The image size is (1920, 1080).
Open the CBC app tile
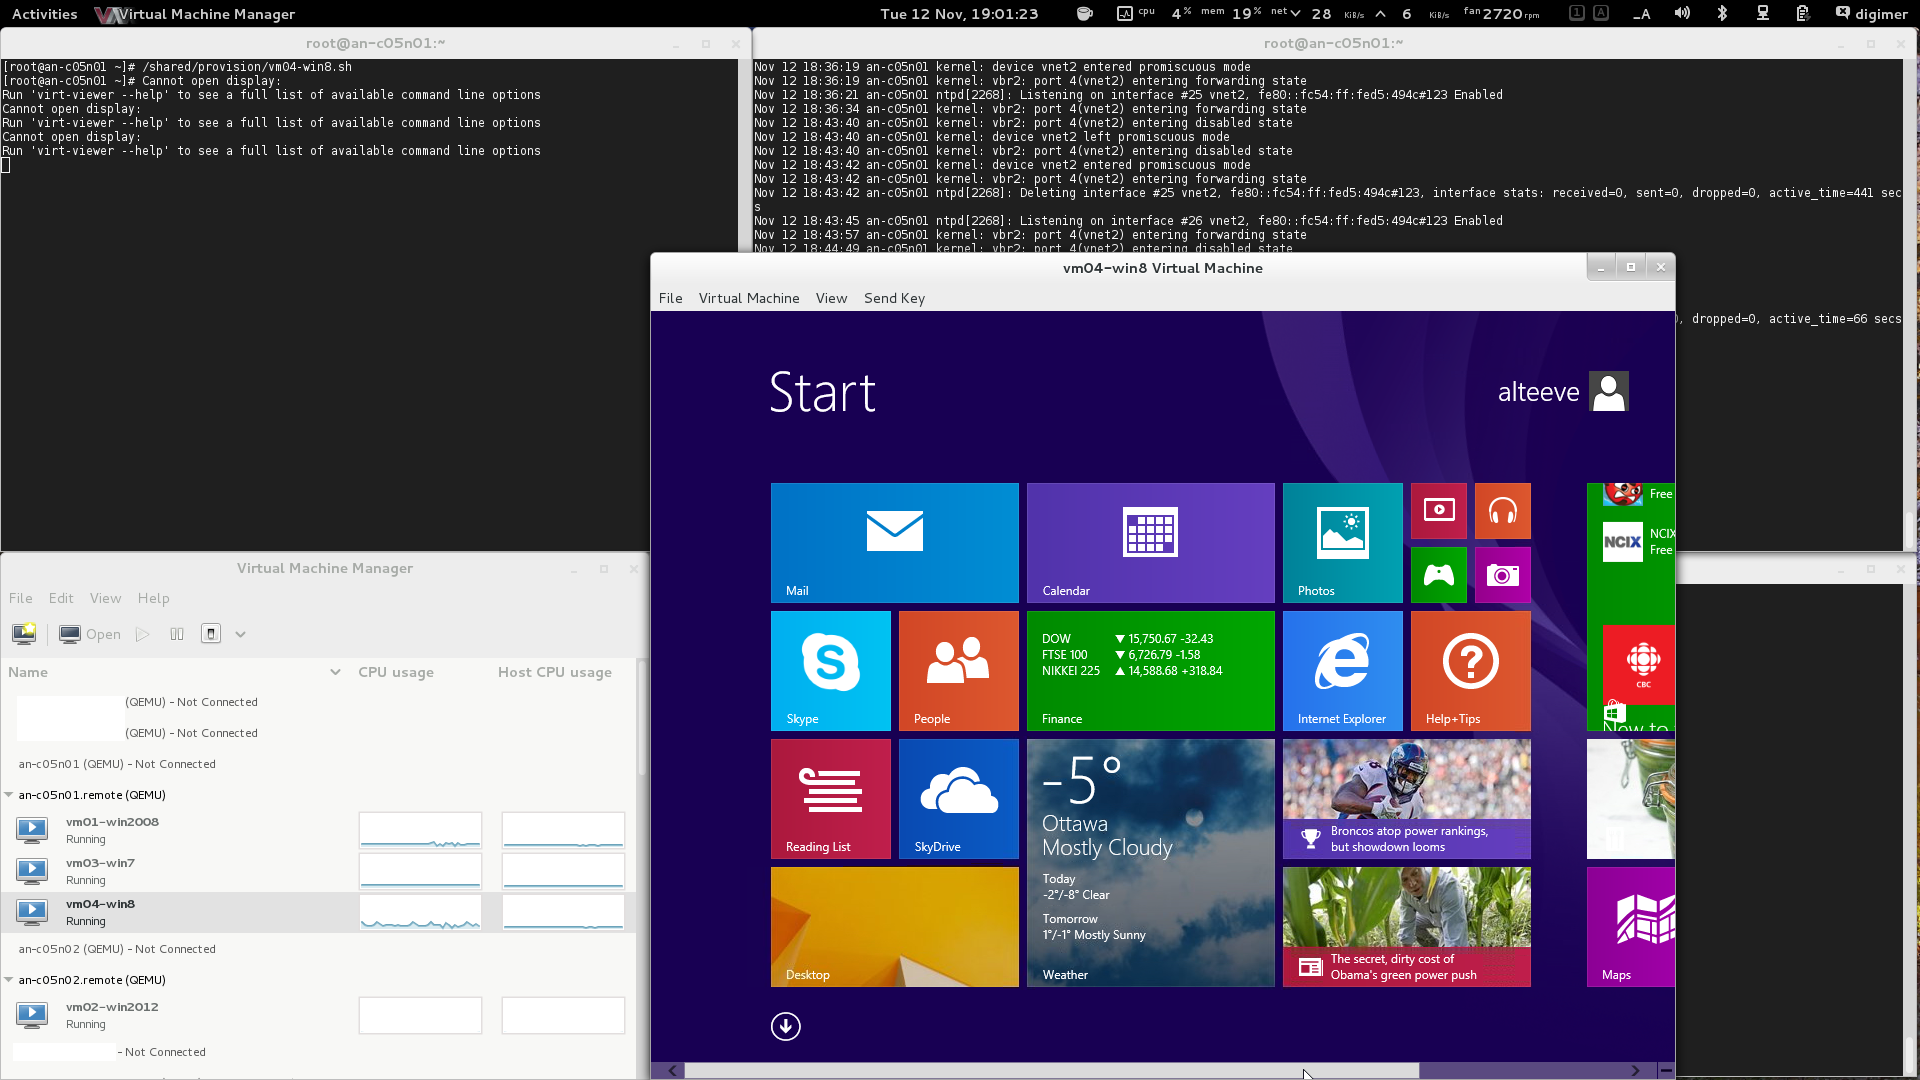[1638, 665]
